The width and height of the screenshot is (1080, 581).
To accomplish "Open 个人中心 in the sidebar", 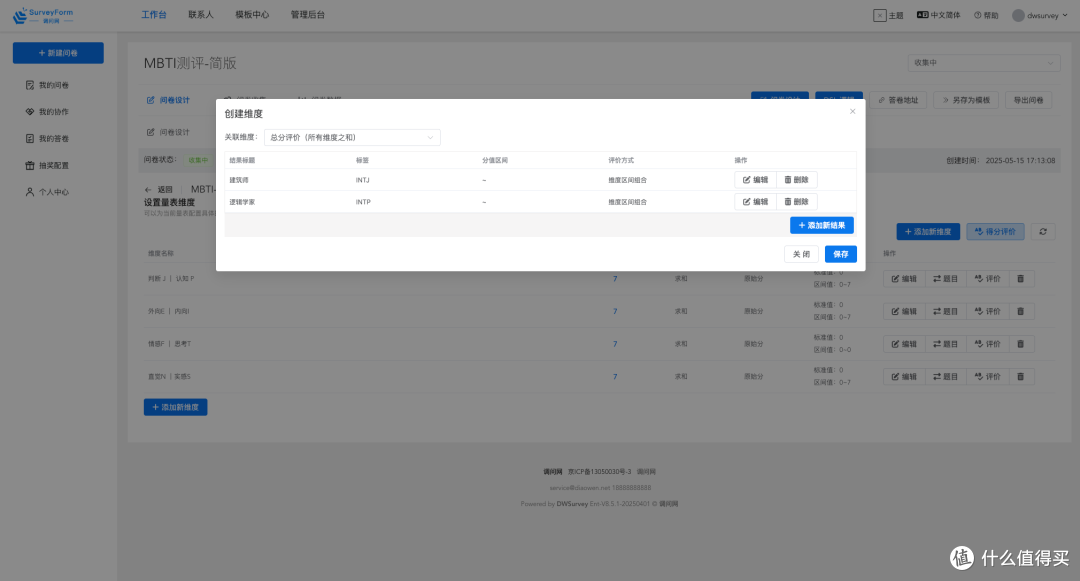I will coord(47,192).
